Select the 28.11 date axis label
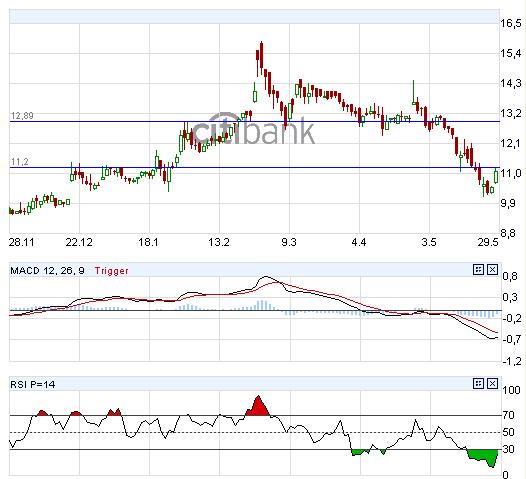 coord(22,242)
